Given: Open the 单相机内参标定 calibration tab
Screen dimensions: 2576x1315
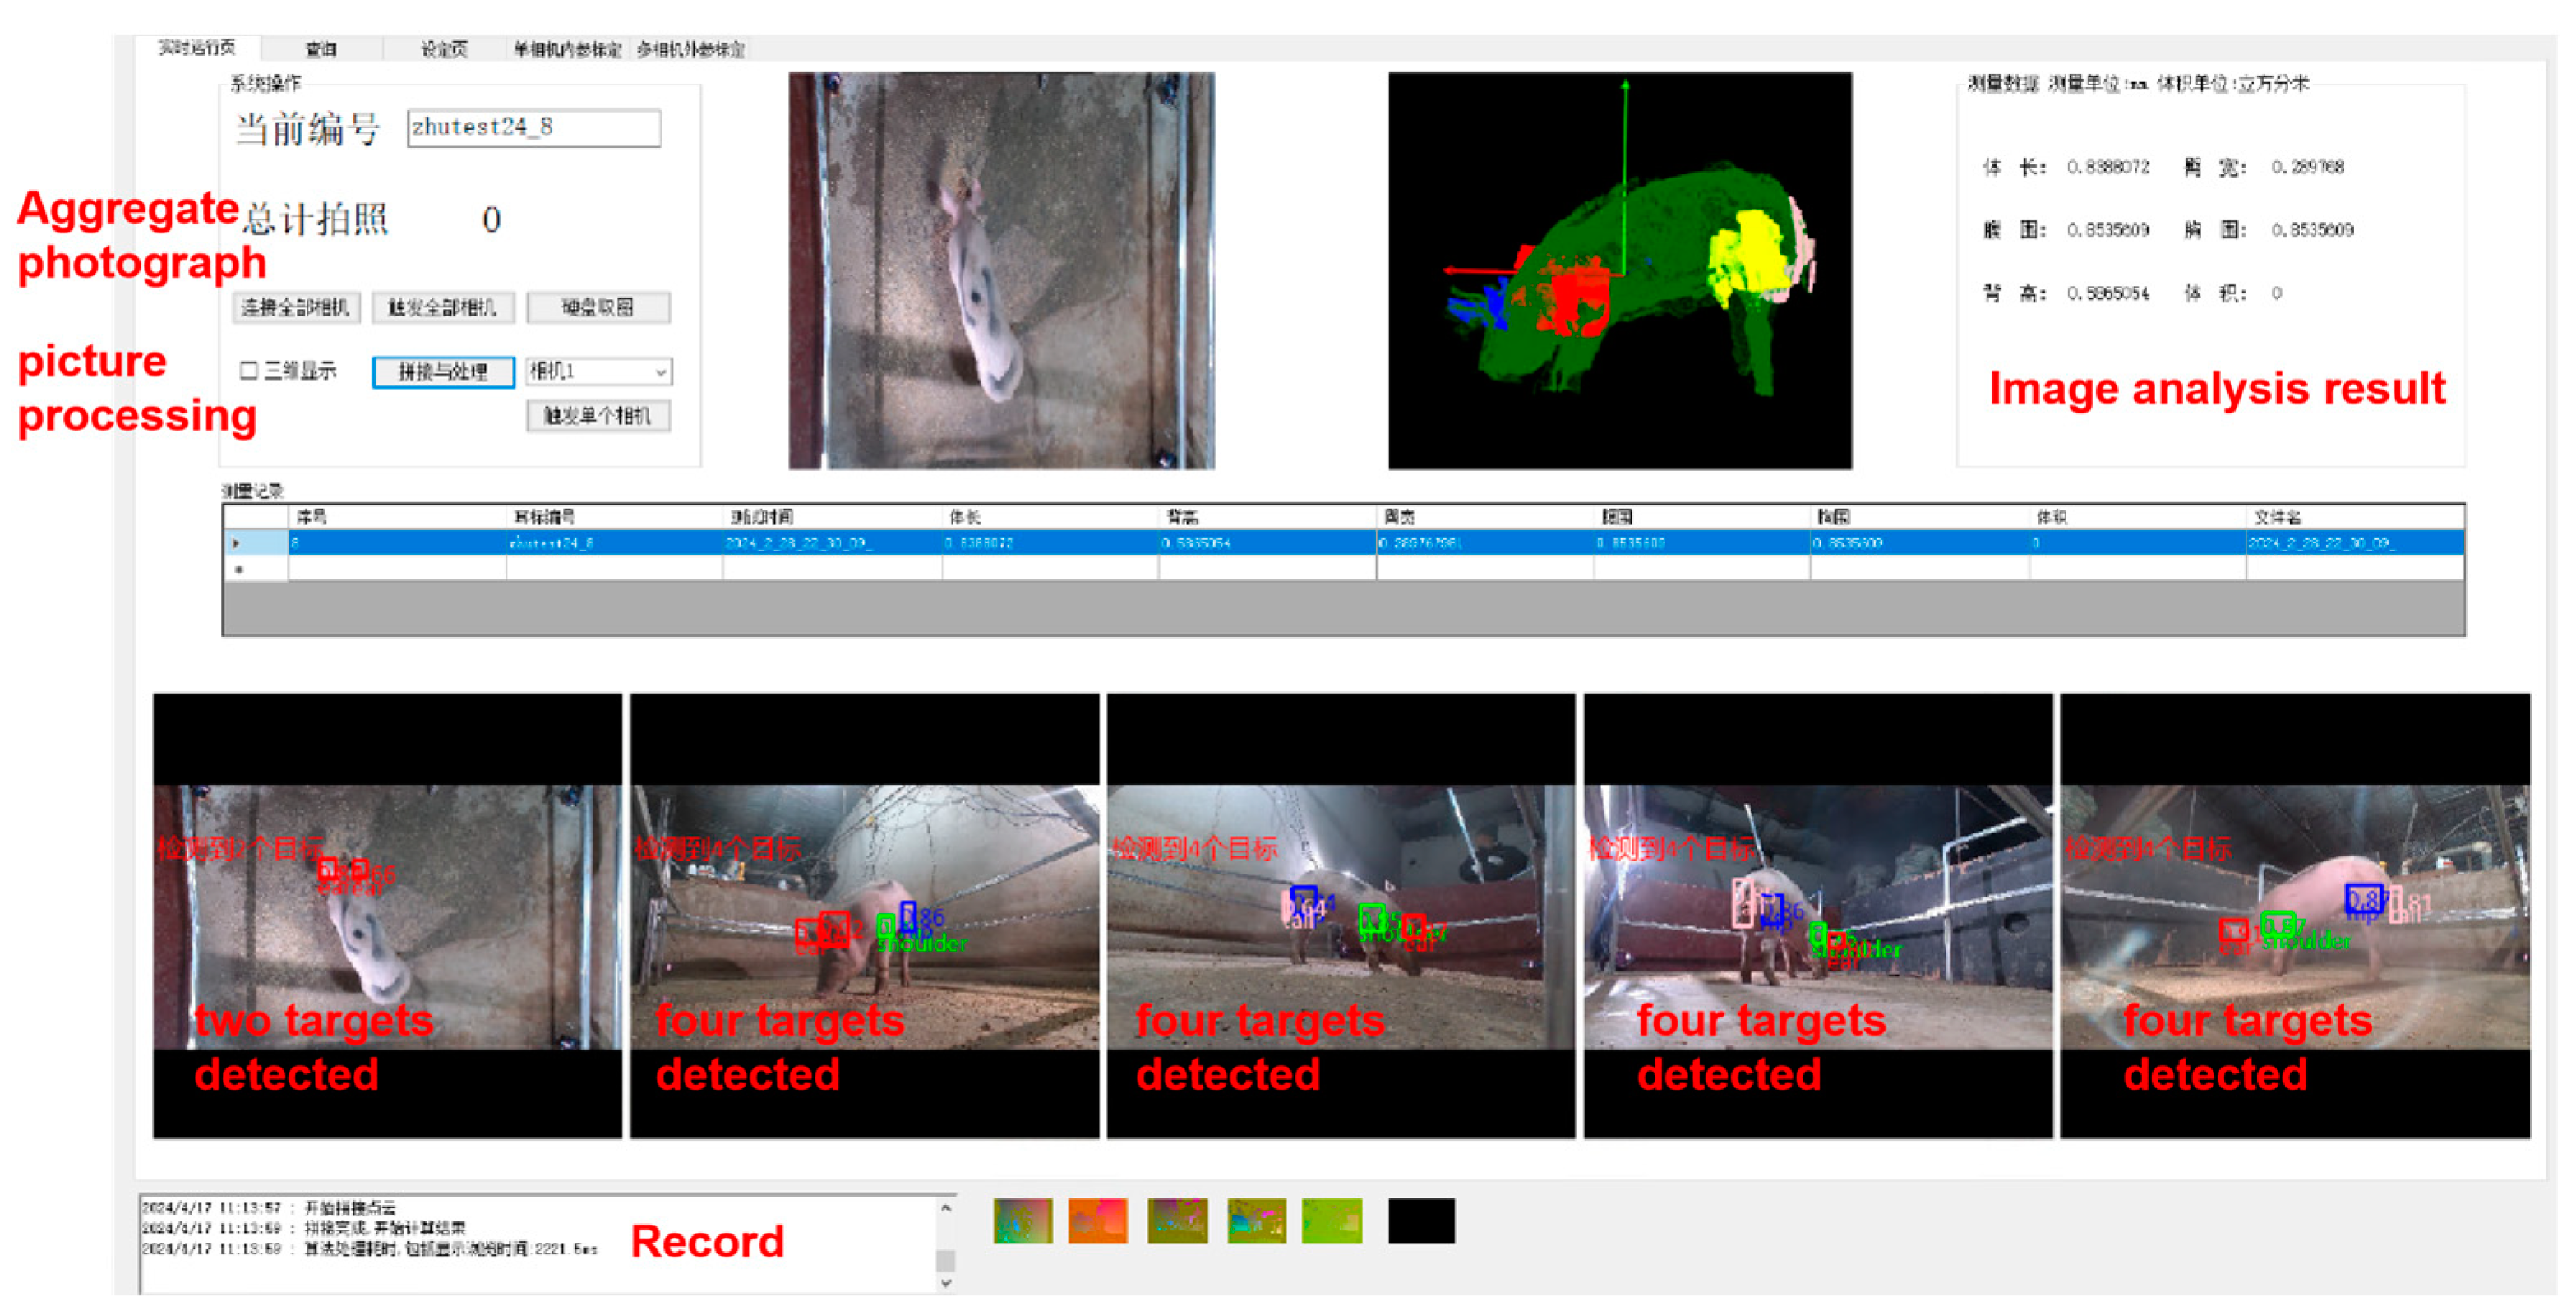Looking at the screenshot, I should 567,48.
